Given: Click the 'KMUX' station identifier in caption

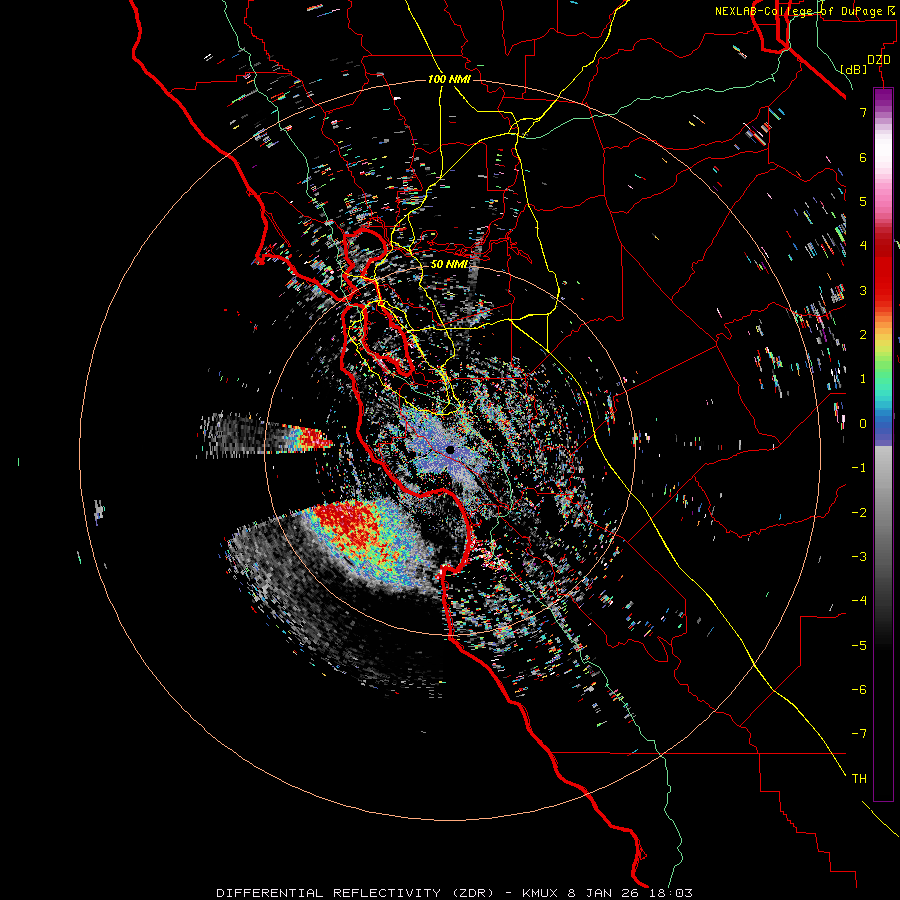Looking at the screenshot, I should coord(541,893).
